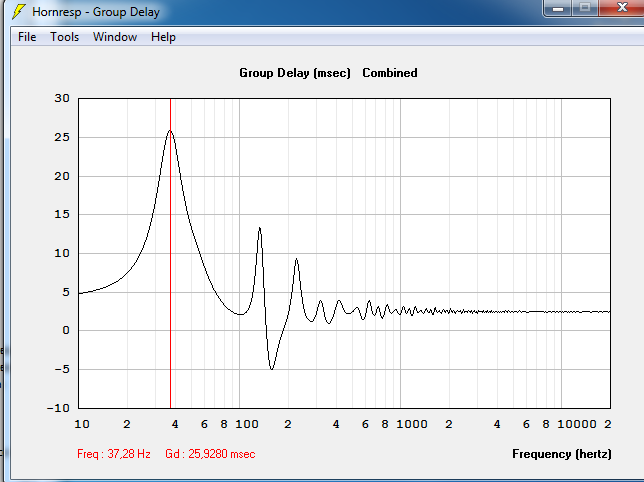
Task: Click the disabled maximize window button
Action: pyautogui.click(x=585, y=8)
